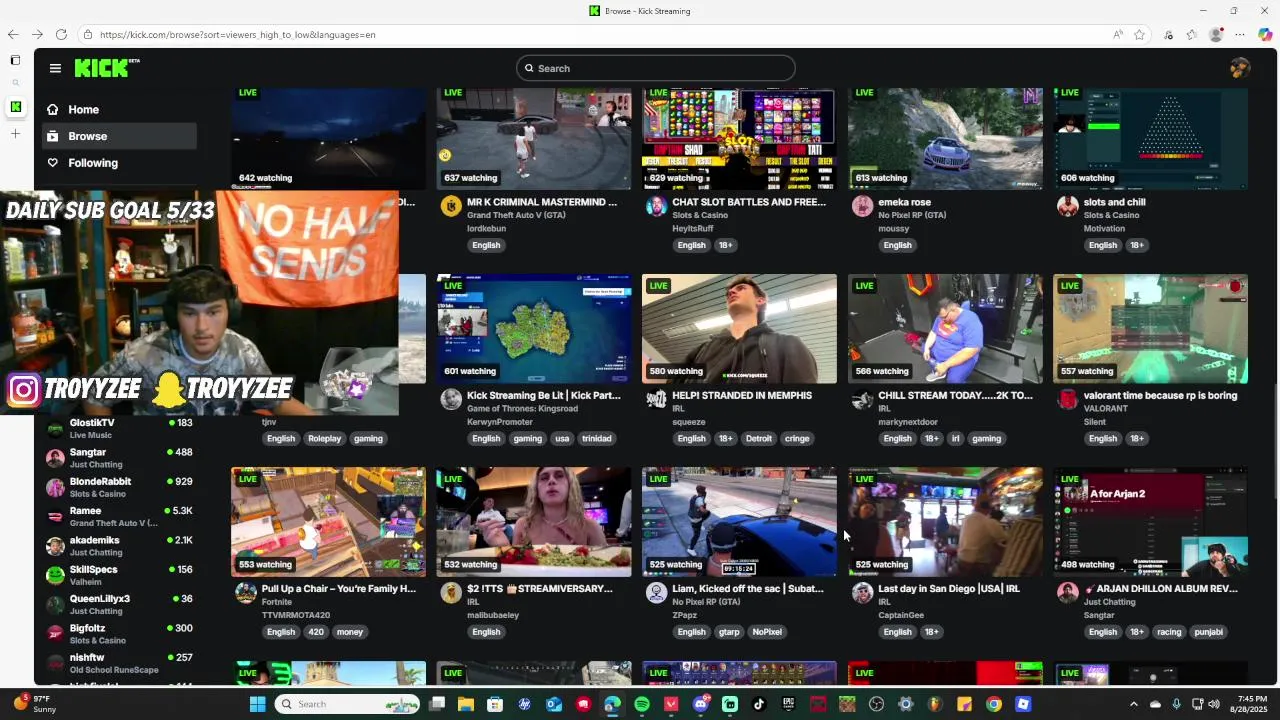Click trinidad tag under KerwynPromoter

(x=596, y=438)
